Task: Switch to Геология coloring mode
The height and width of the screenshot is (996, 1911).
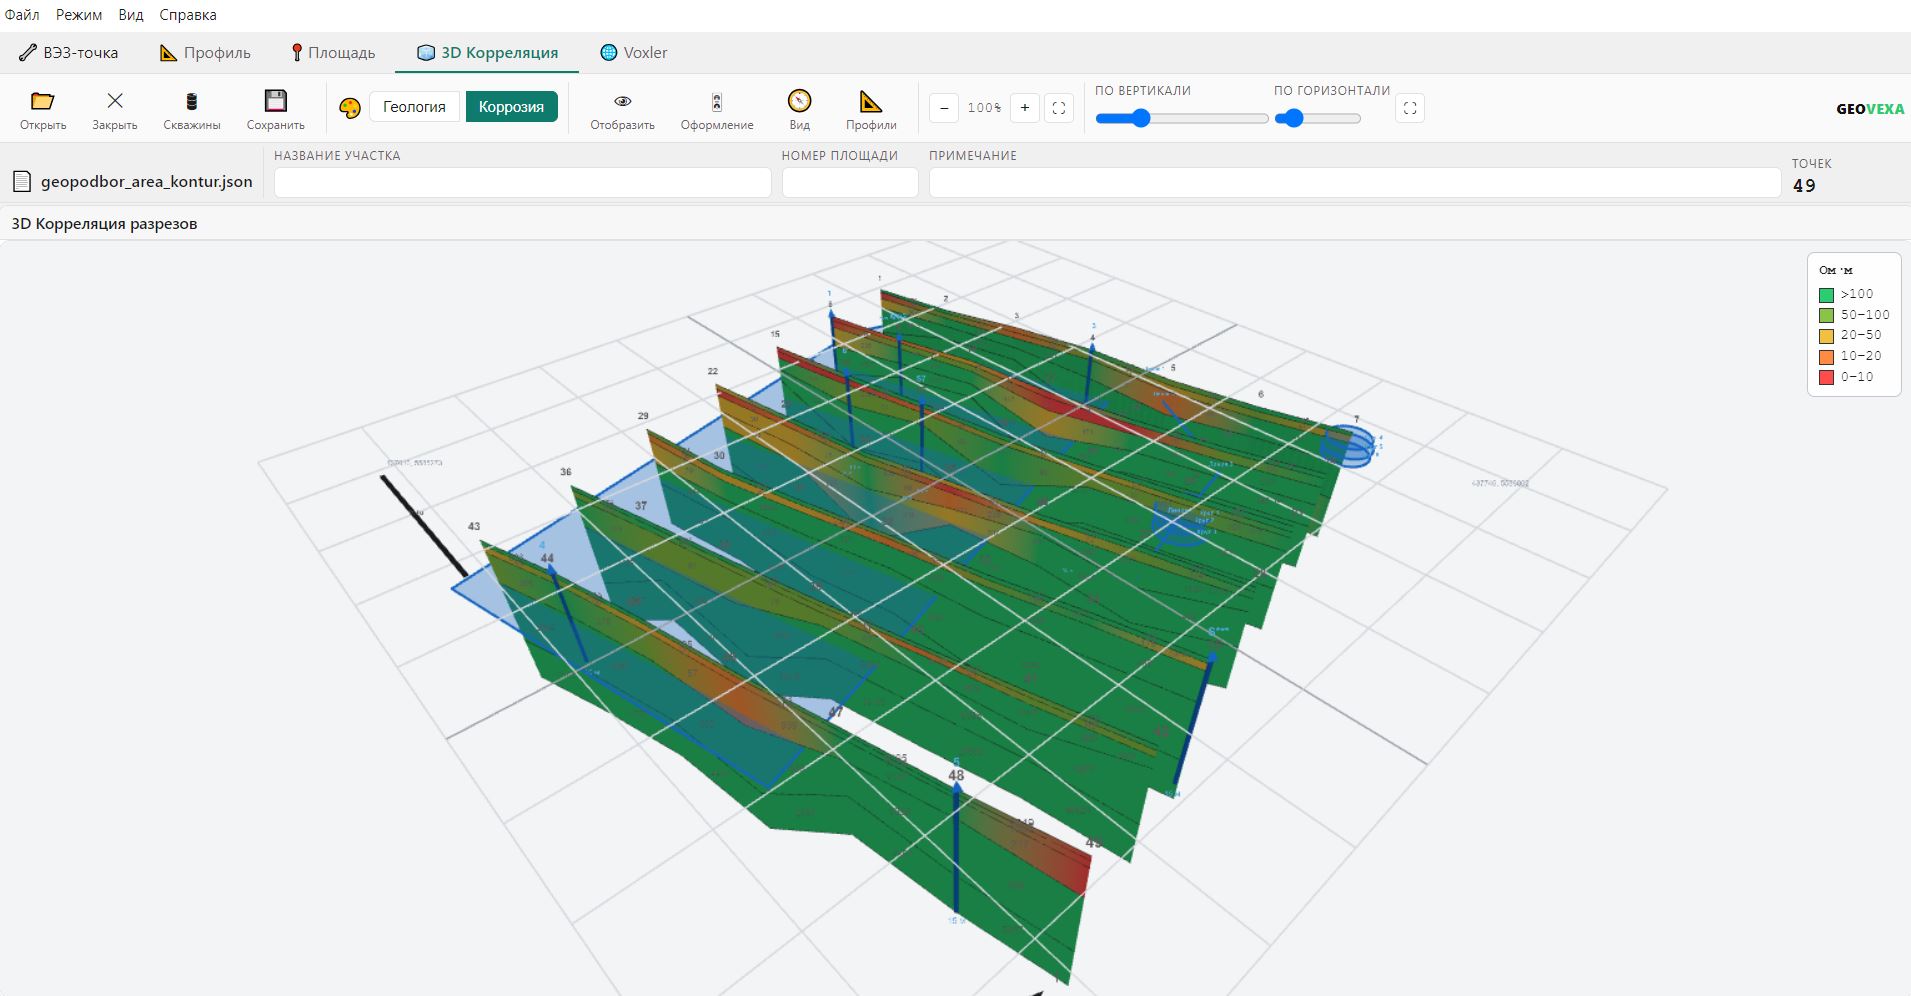Action: tap(414, 107)
